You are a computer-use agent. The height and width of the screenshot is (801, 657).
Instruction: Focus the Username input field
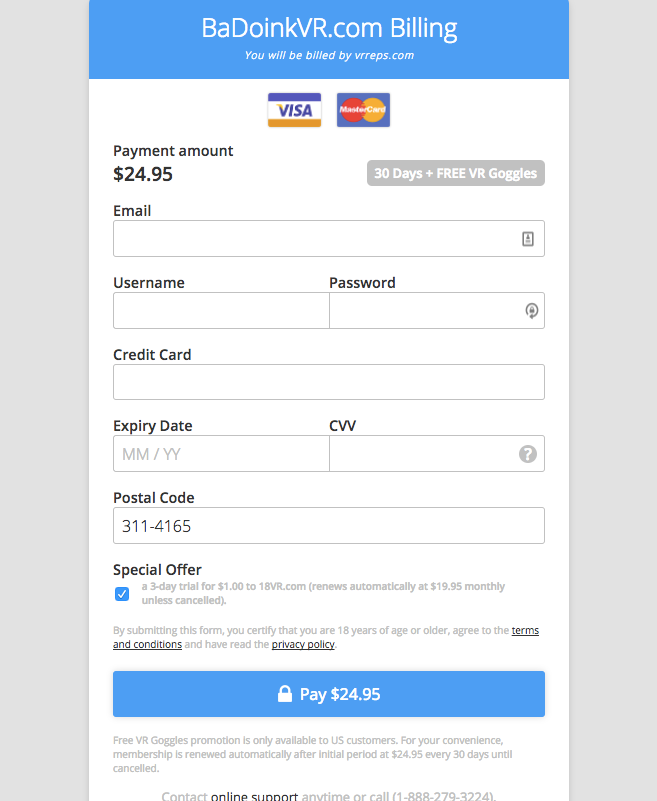(x=221, y=311)
